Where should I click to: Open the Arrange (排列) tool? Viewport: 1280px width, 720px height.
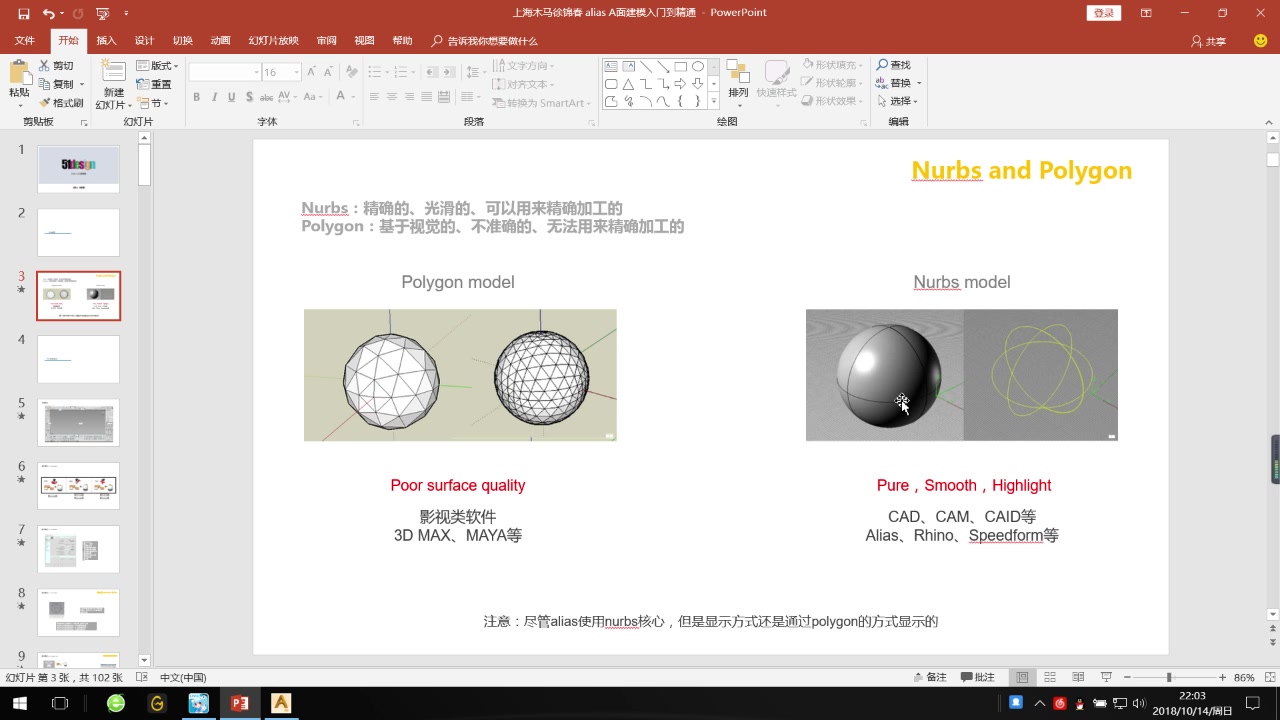click(738, 80)
